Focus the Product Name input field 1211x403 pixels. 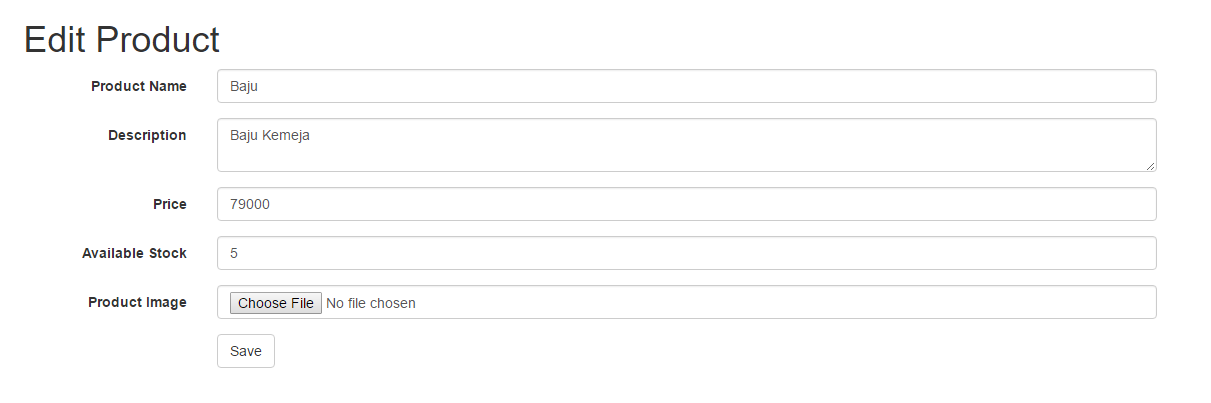click(x=686, y=86)
